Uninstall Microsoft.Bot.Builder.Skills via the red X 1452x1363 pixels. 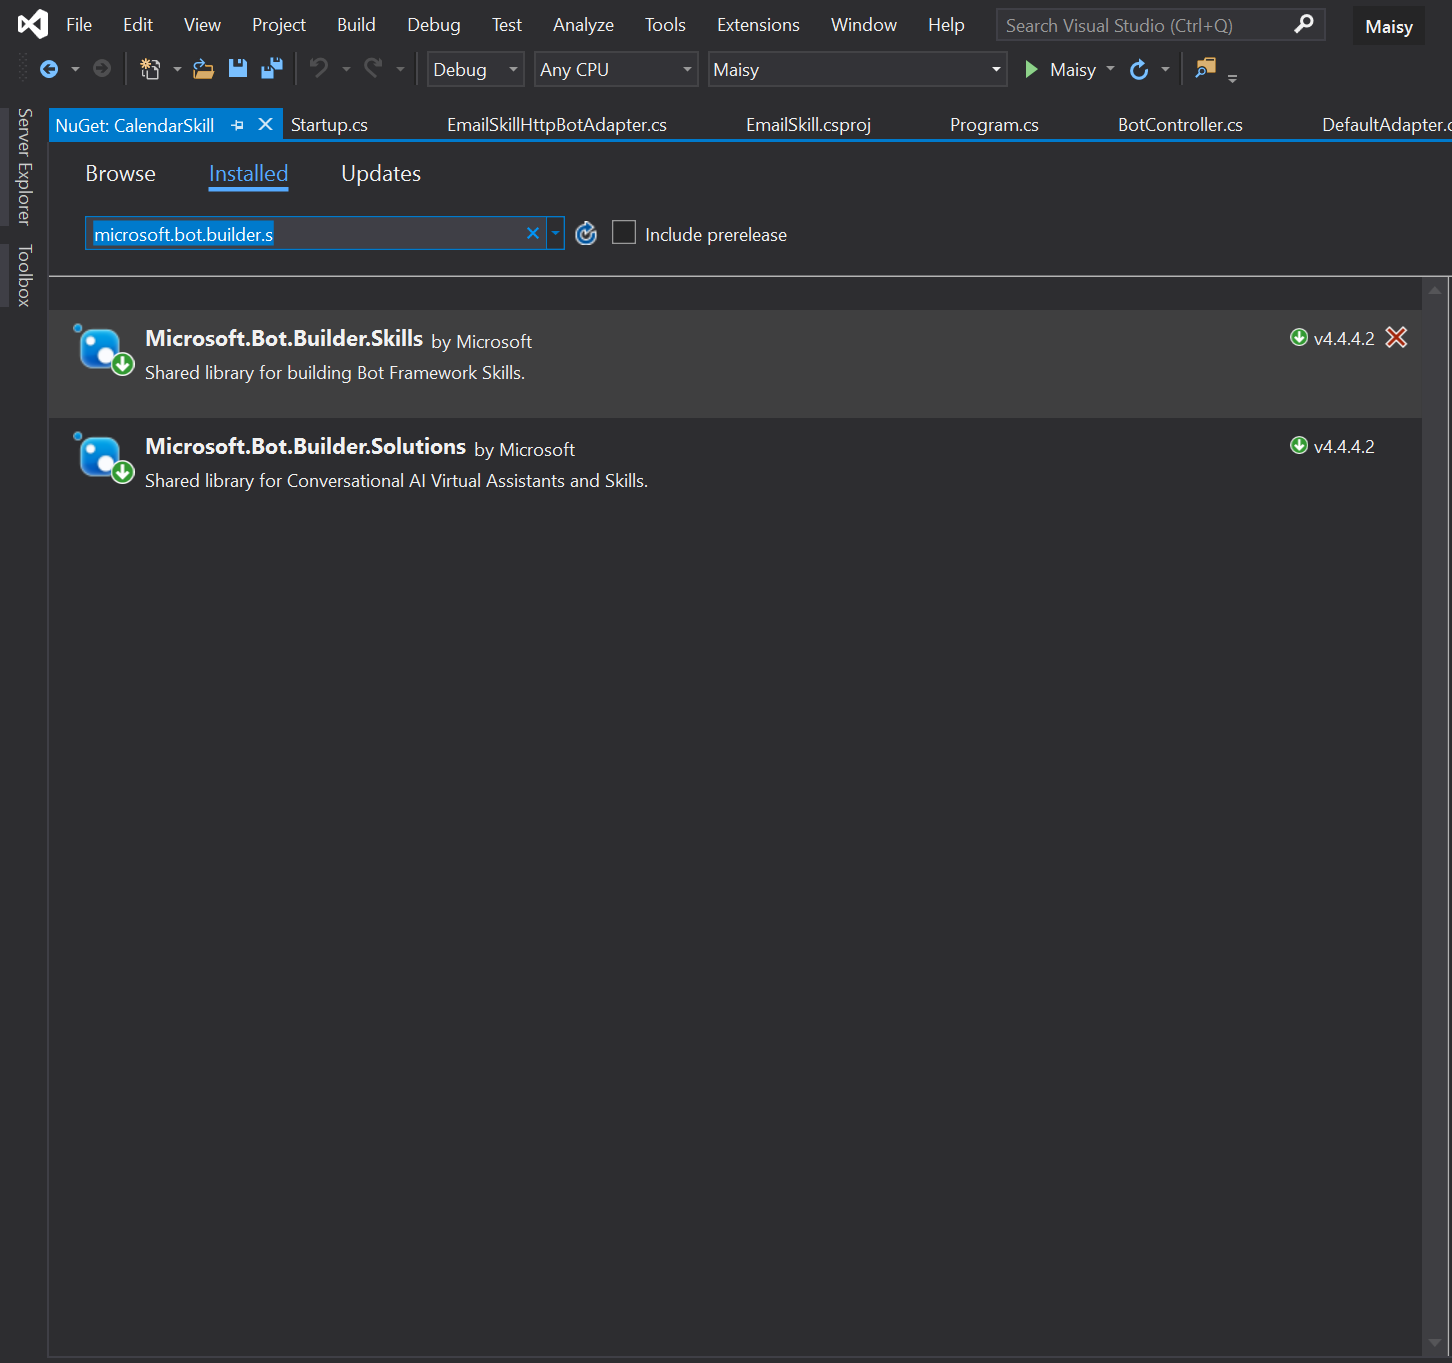point(1396,338)
